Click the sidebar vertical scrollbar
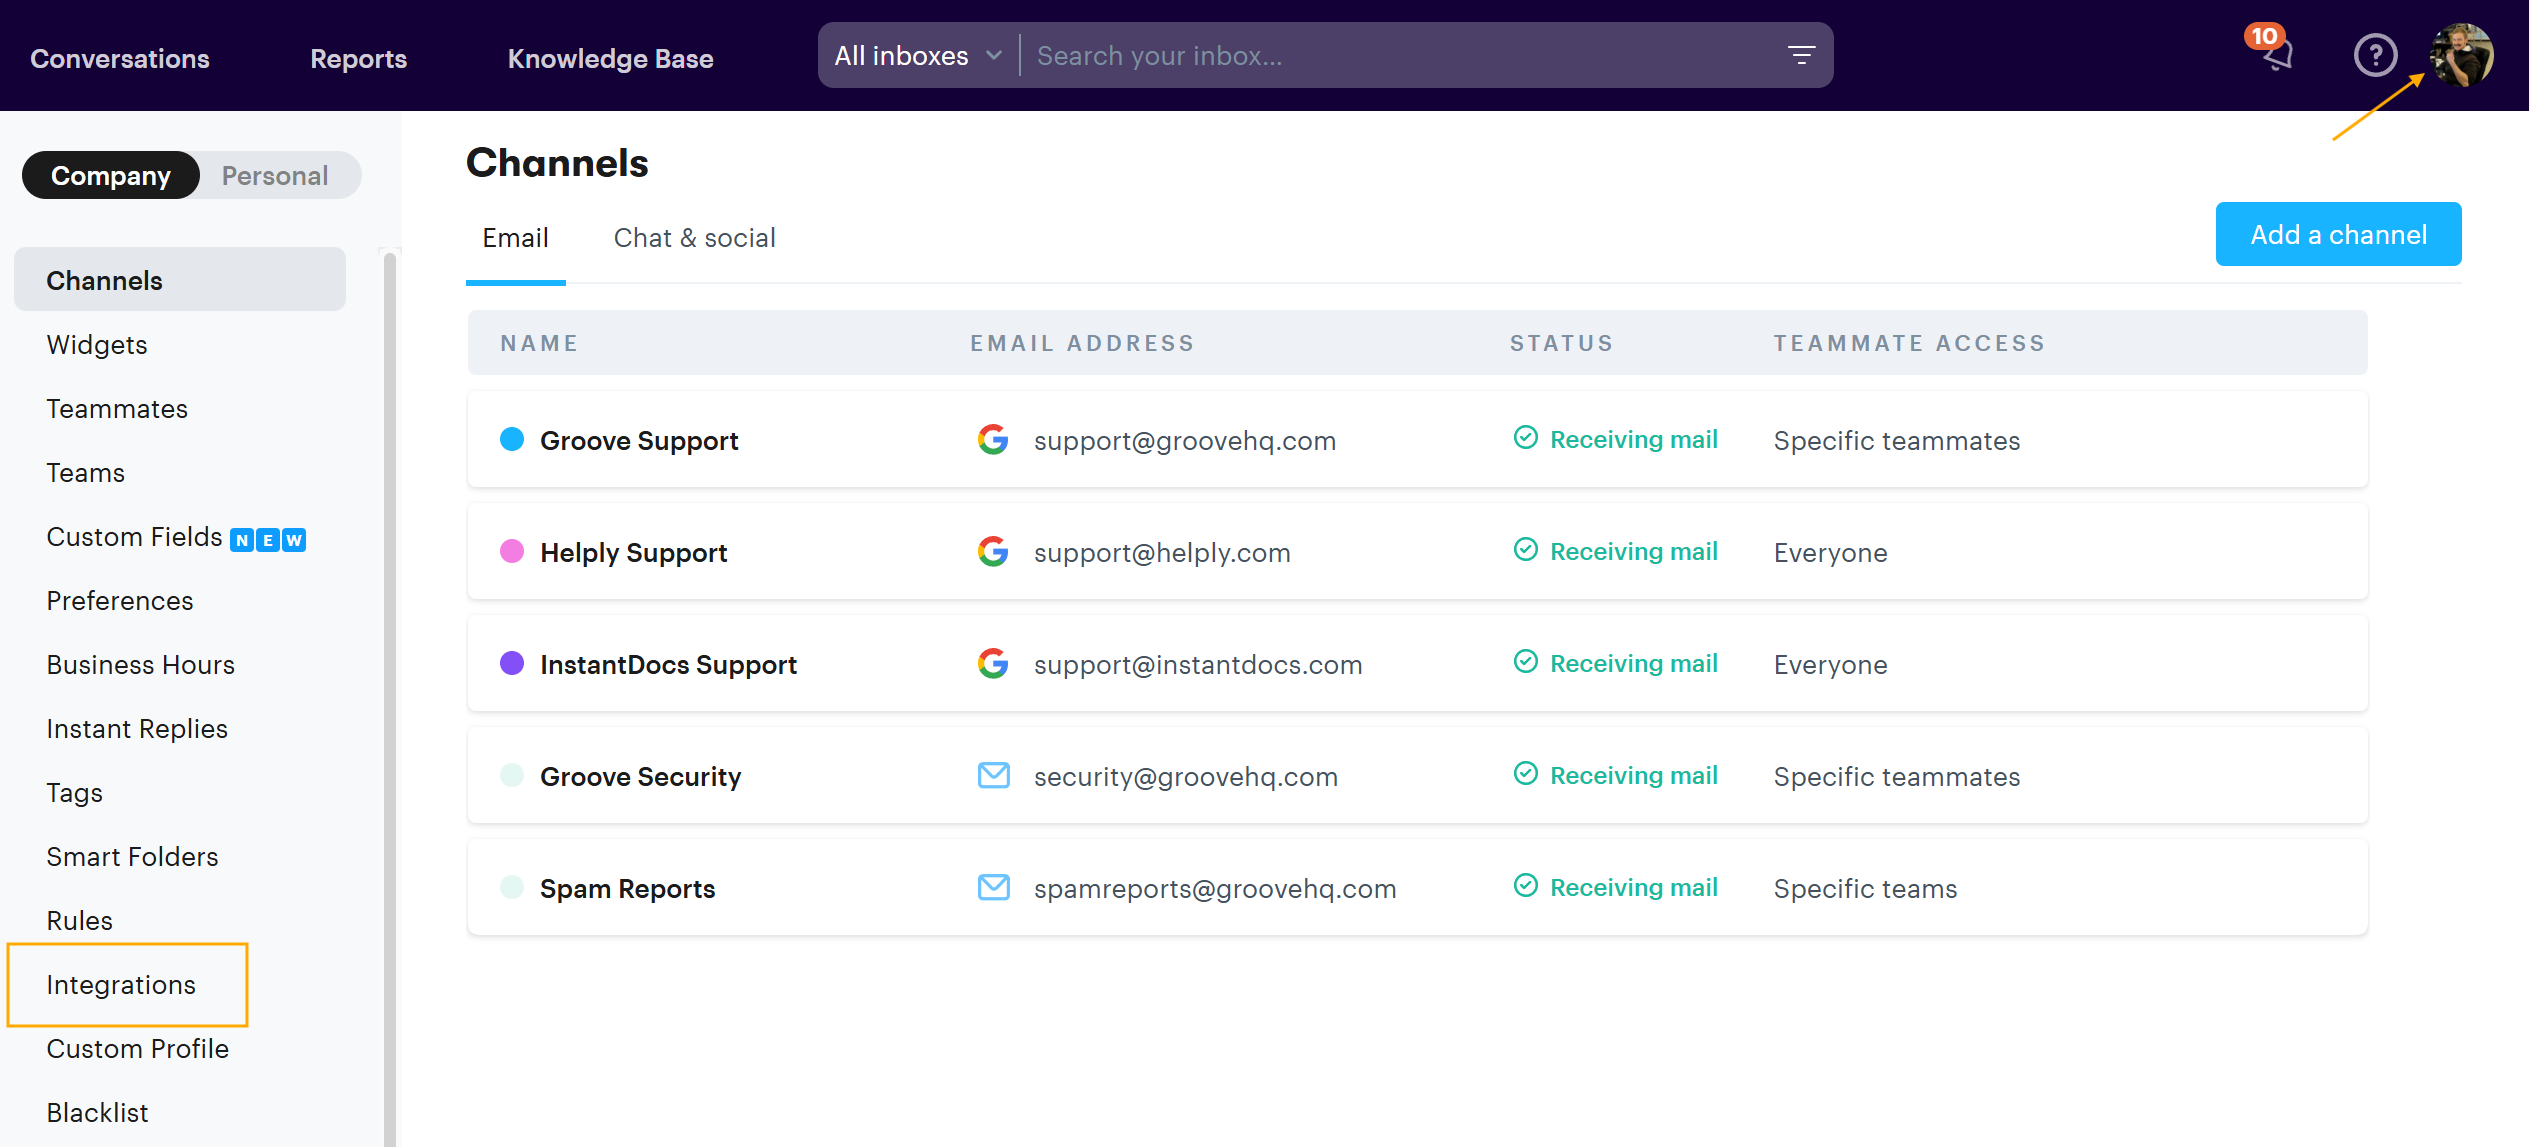Image resolution: width=2530 pixels, height=1148 pixels. [x=390, y=698]
